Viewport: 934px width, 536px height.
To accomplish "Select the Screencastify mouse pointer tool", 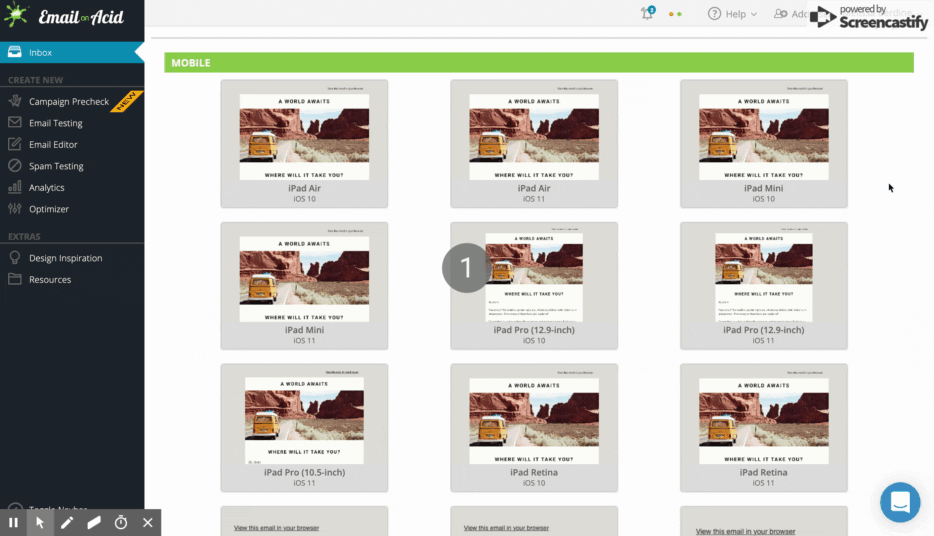I will (41, 522).
